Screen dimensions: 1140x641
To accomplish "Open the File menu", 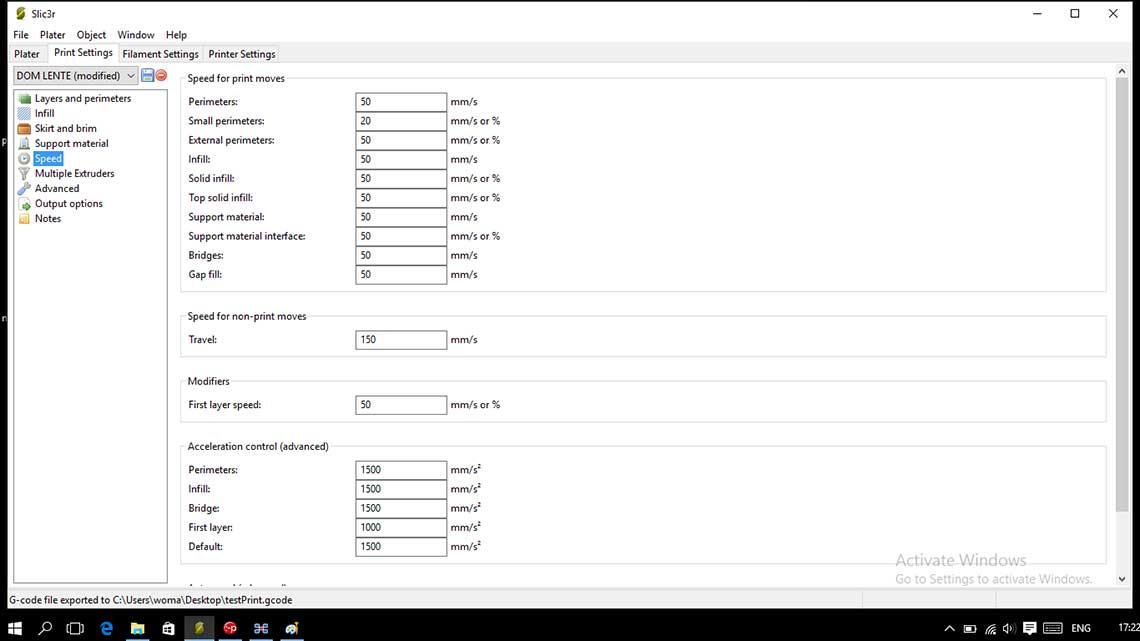I will [x=21, y=35].
